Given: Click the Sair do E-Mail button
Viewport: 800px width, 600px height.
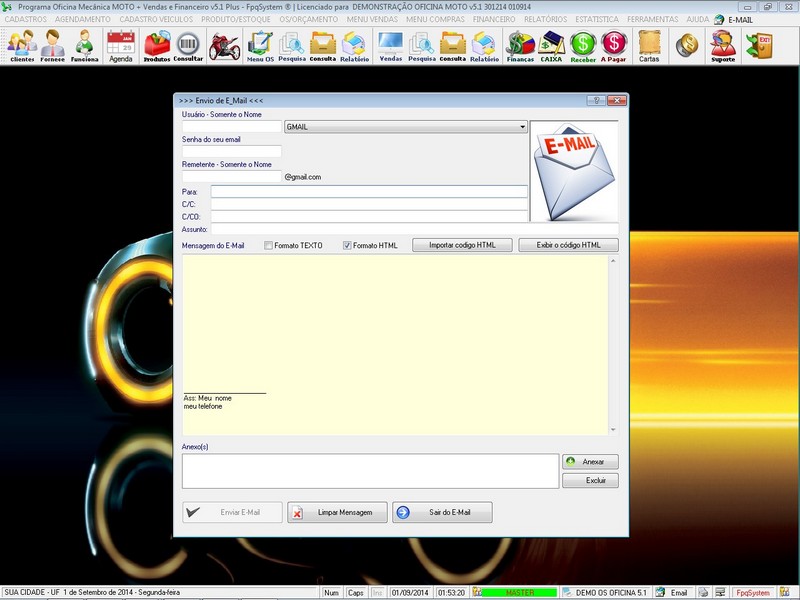Looking at the screenshot, I should pos(442,512).
